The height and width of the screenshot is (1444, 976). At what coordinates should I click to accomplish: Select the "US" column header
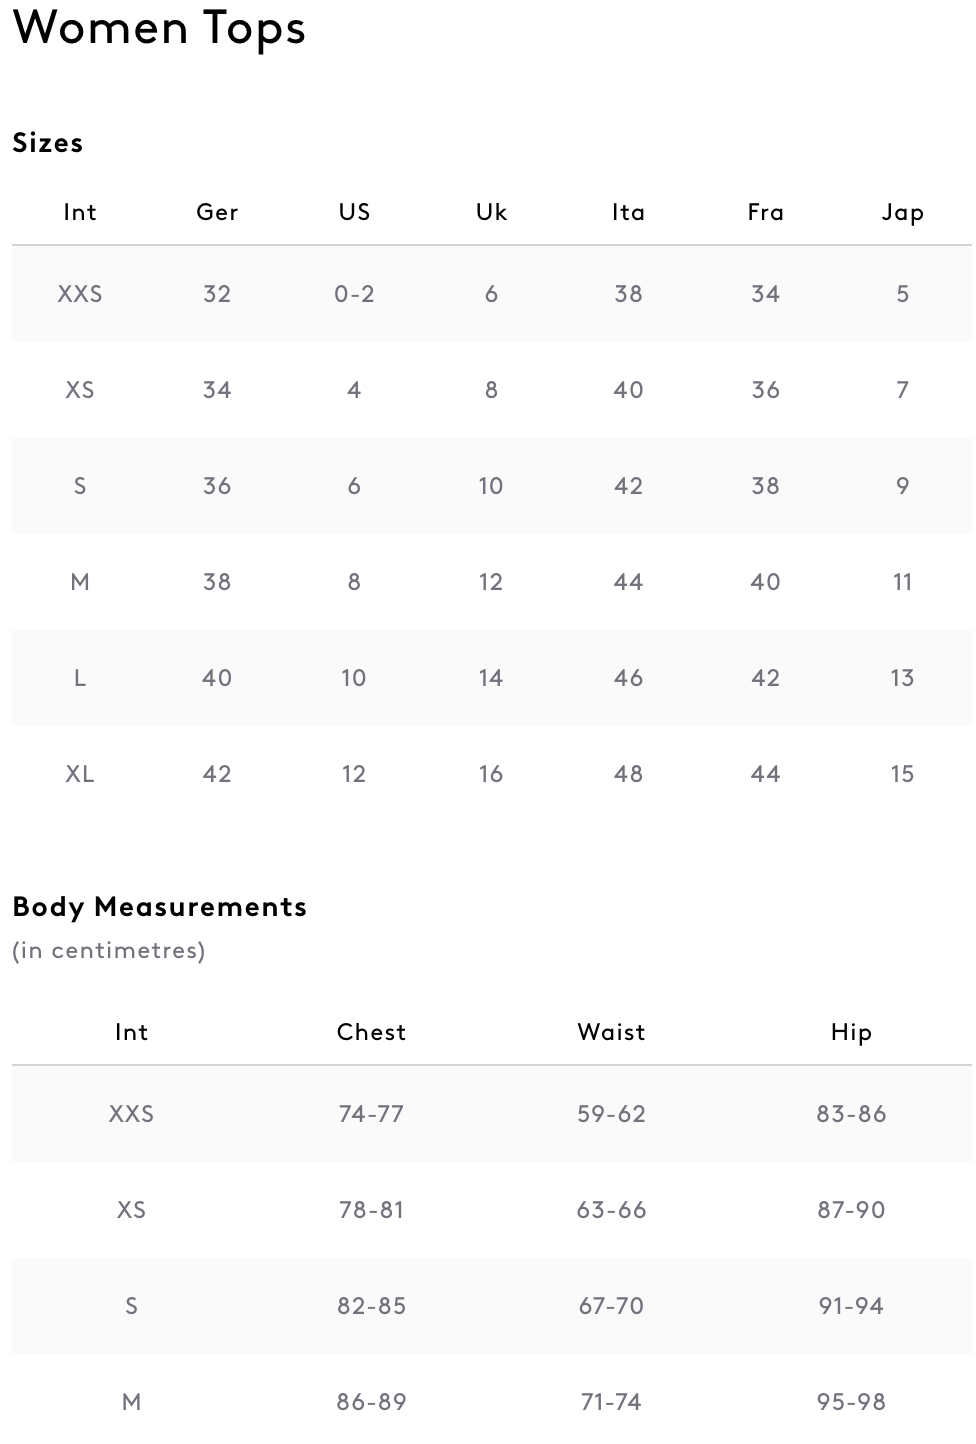point(354,212)
